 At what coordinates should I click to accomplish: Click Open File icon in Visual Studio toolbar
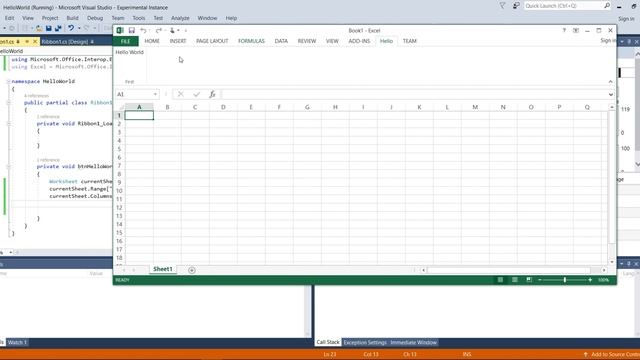click(39, 28)
